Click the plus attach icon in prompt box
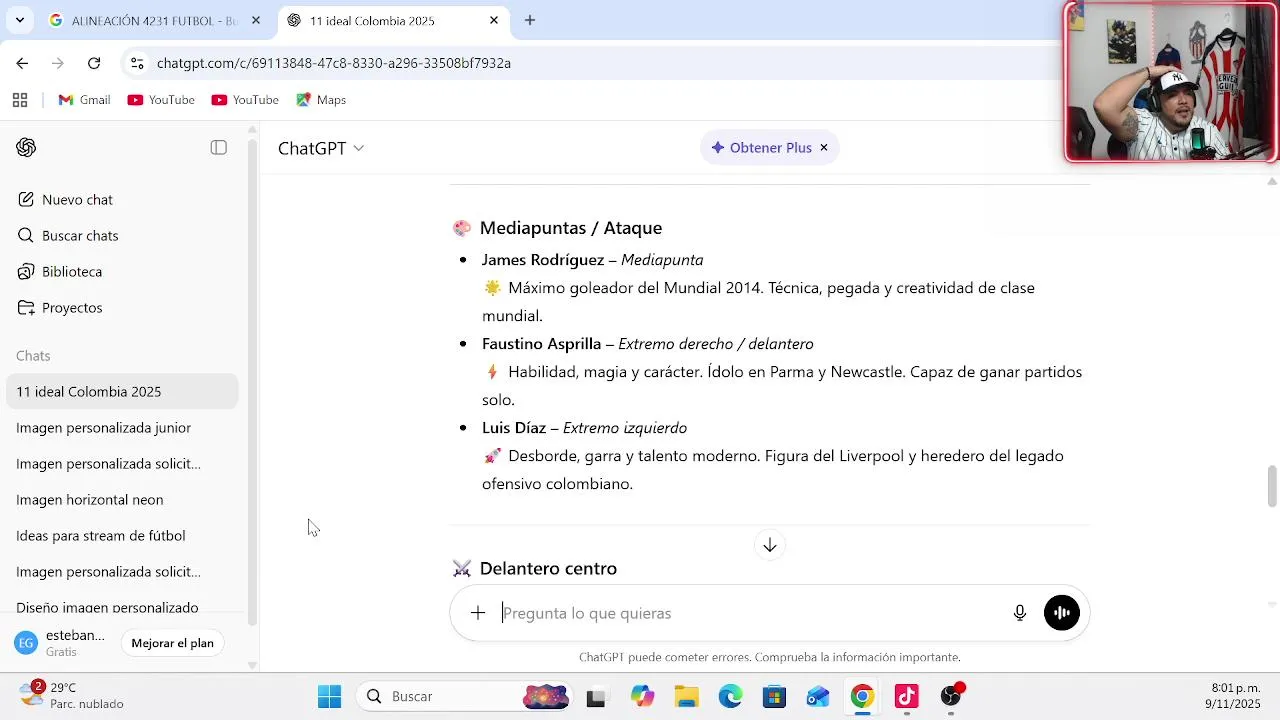This screenshot has height=720, width=1280. [x=478, y=613]
